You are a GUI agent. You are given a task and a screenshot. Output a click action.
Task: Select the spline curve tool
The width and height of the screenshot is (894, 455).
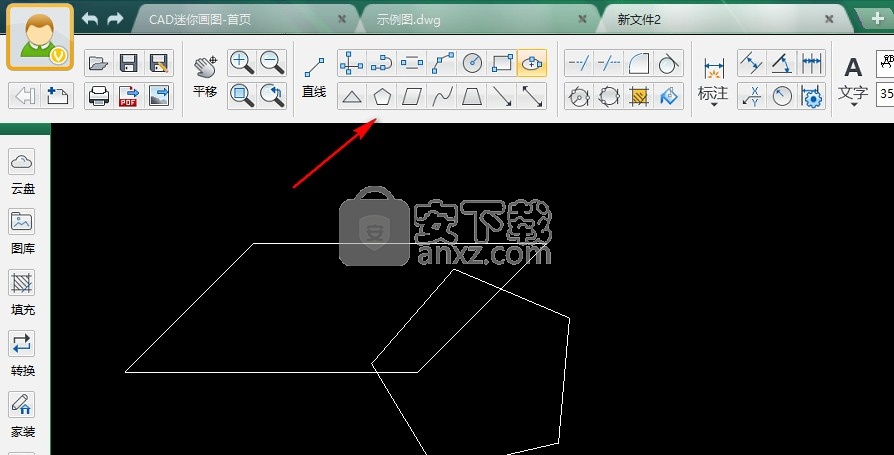click(x=442, y=96)
